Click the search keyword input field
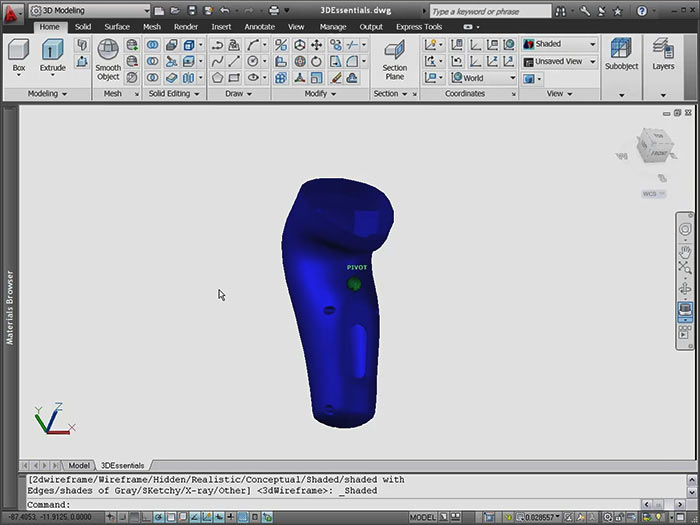700x525 pixels. 490,11
